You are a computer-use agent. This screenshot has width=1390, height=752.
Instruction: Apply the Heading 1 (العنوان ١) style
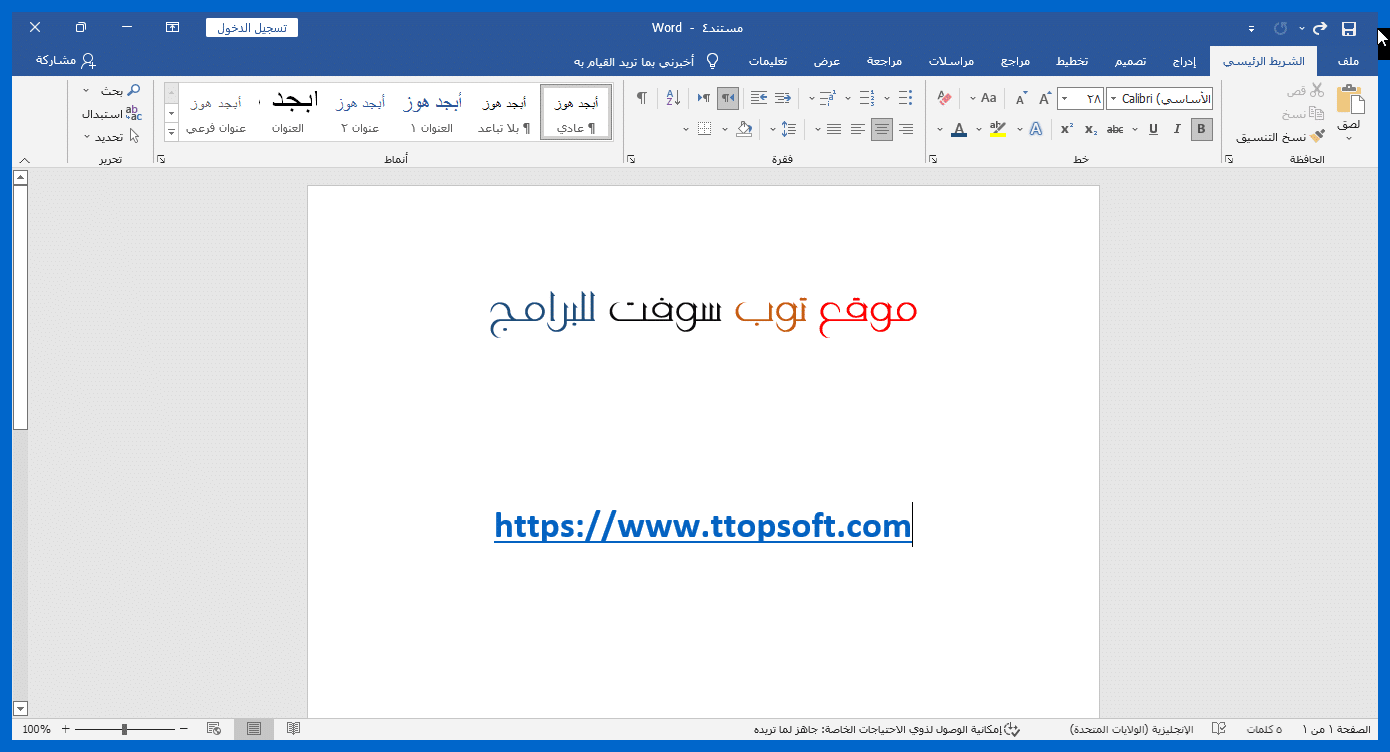point(432,112)
